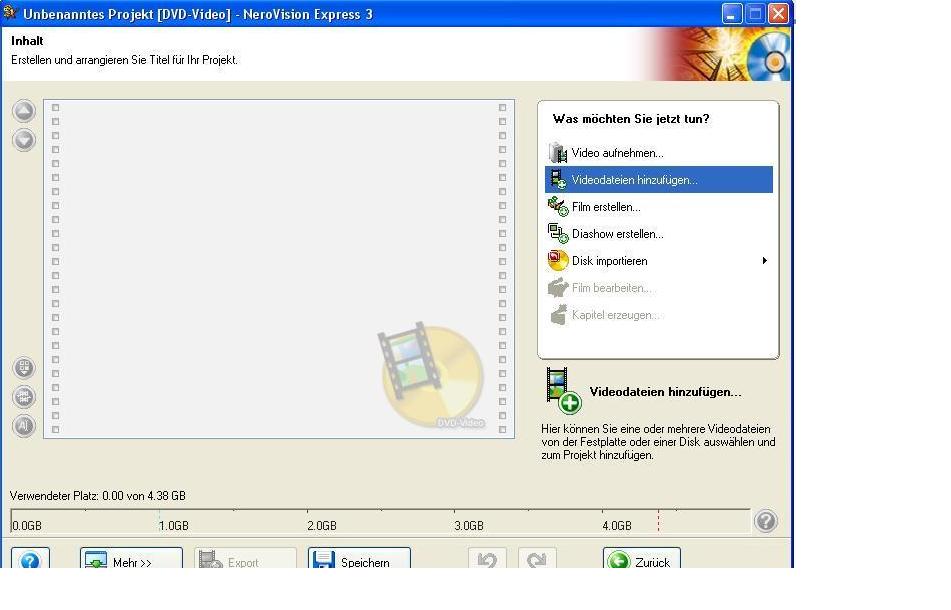Image resolution: width=951 pixels, height=610 pixels.
Task: Select Video aufnehmen... option
Action: tap(659, 153)
